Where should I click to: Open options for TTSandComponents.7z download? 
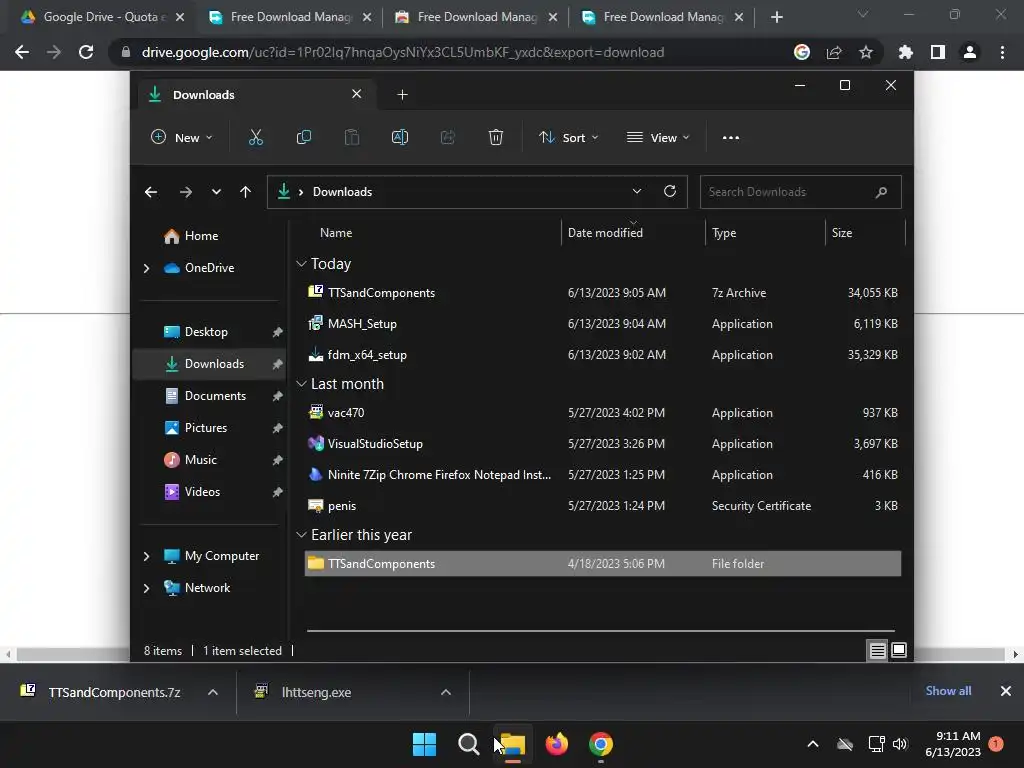[x=213, y=692]
